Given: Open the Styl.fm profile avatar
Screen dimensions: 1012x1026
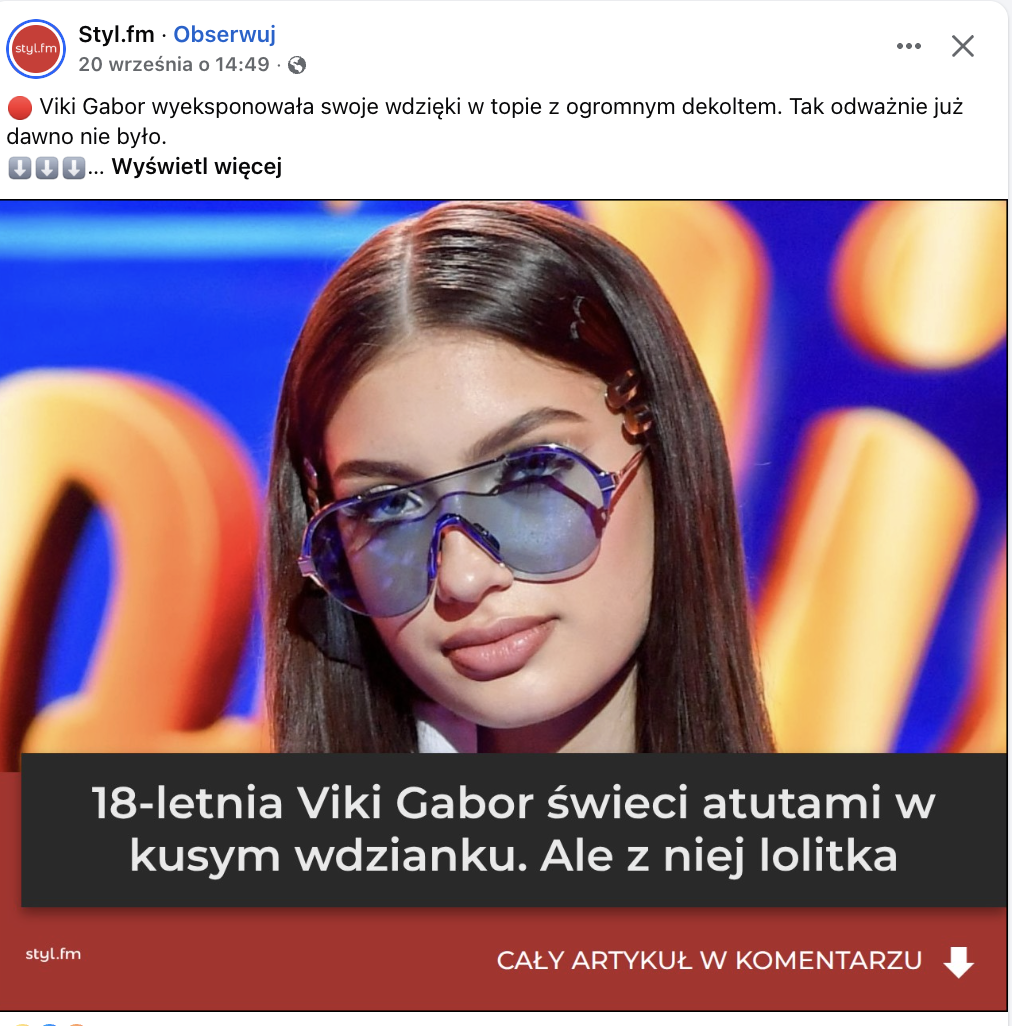Looking at the screenshot, I should 36,48.
